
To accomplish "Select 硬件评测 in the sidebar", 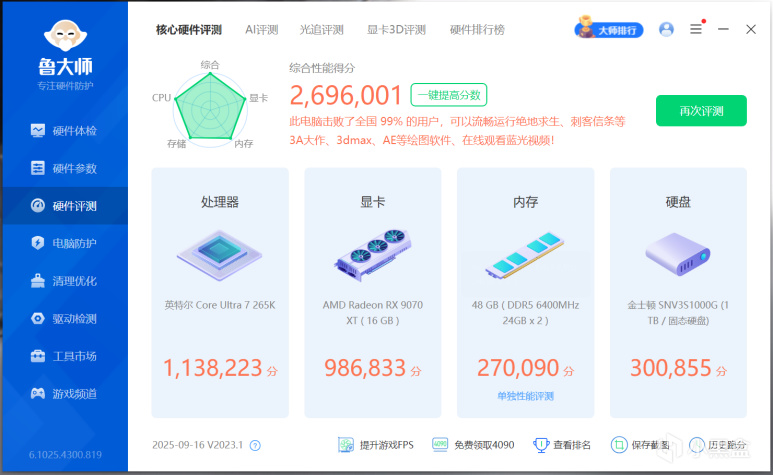I will pos(64,205).
